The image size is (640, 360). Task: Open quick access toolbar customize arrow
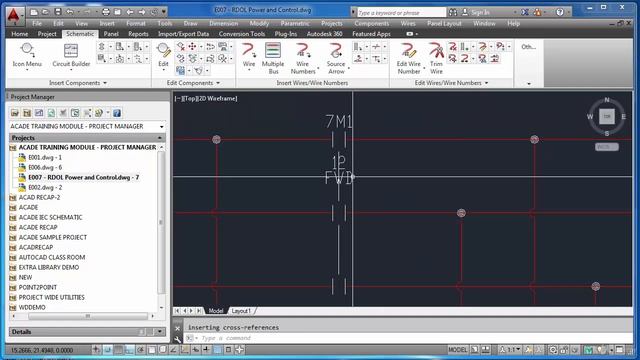[x=164, y=12]
